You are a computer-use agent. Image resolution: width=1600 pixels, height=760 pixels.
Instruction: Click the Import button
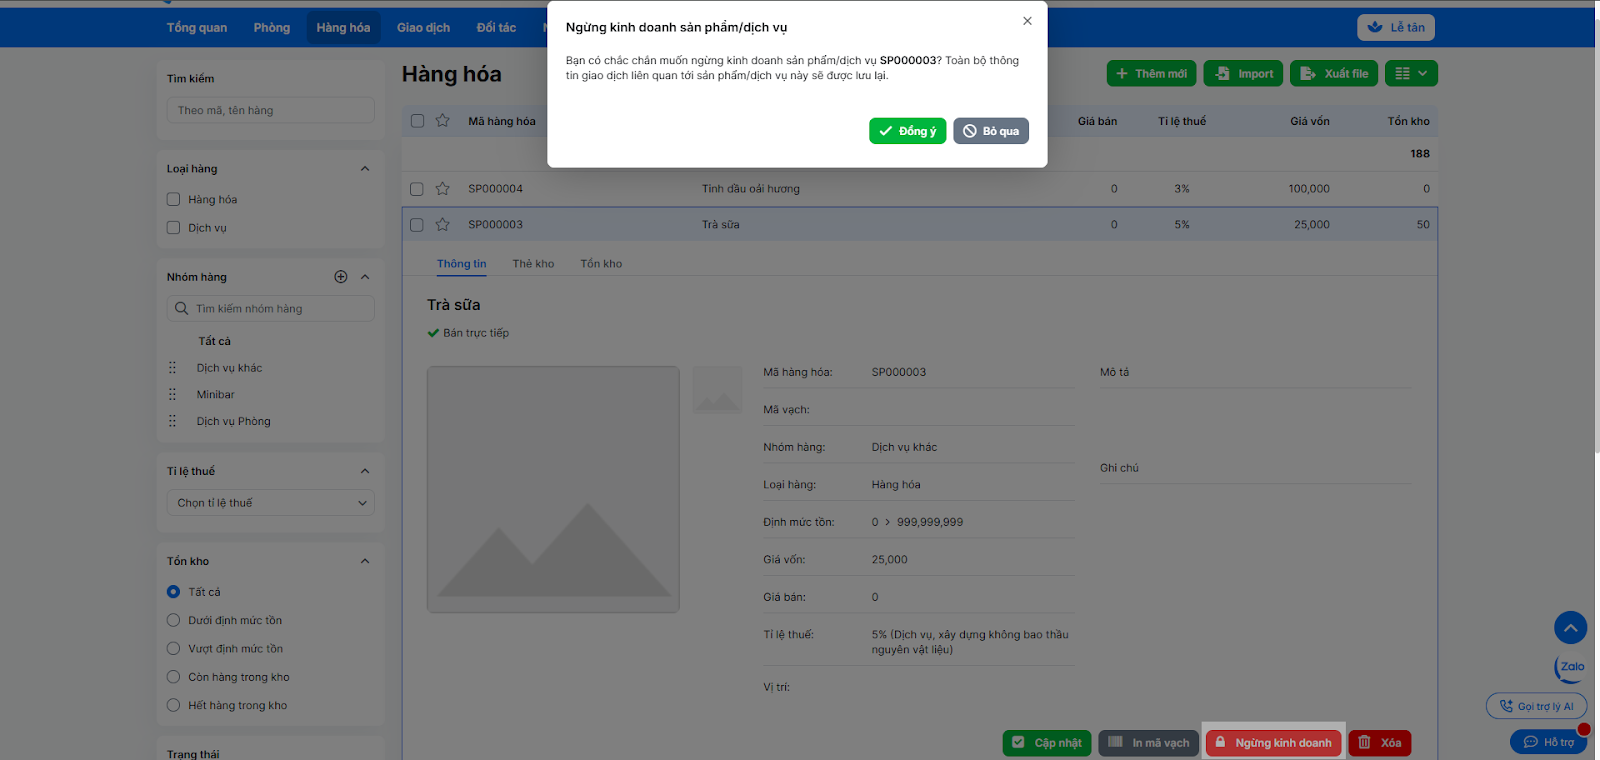click(x=1243, y=73)
